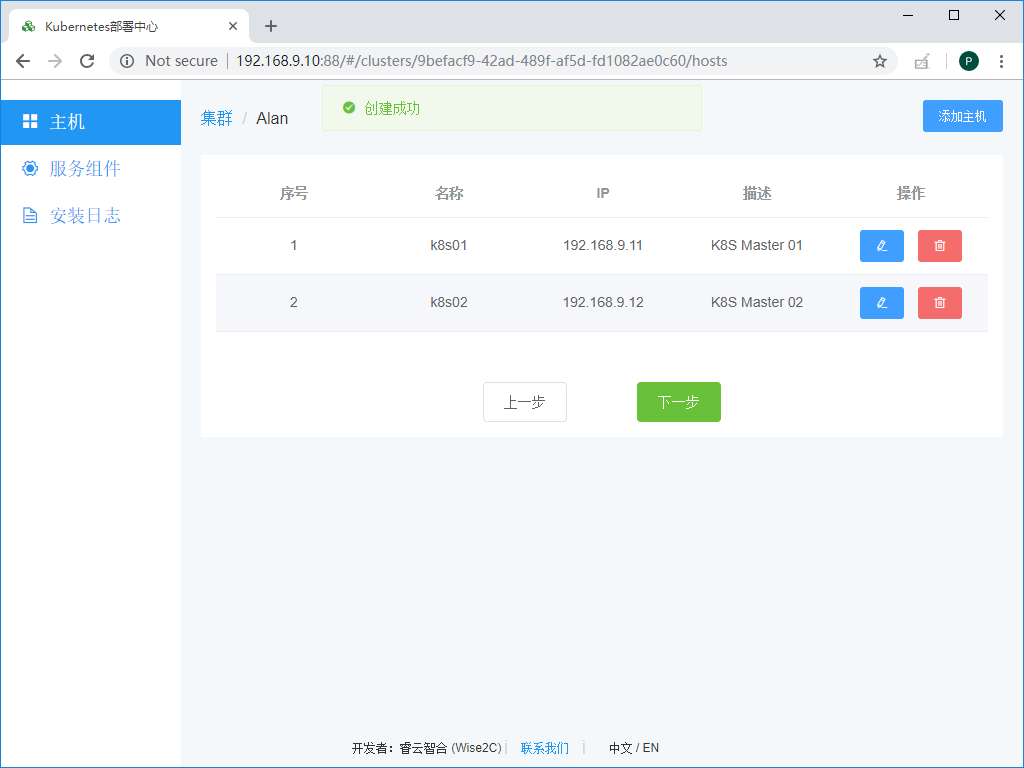Select description K8S Master 01

[x=757, y=246]
